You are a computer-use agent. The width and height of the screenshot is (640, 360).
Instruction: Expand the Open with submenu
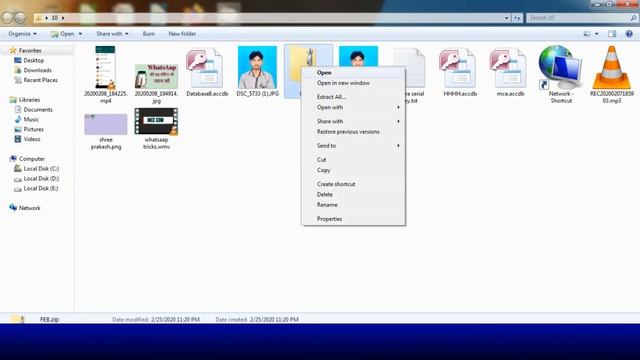coord(353,107)
